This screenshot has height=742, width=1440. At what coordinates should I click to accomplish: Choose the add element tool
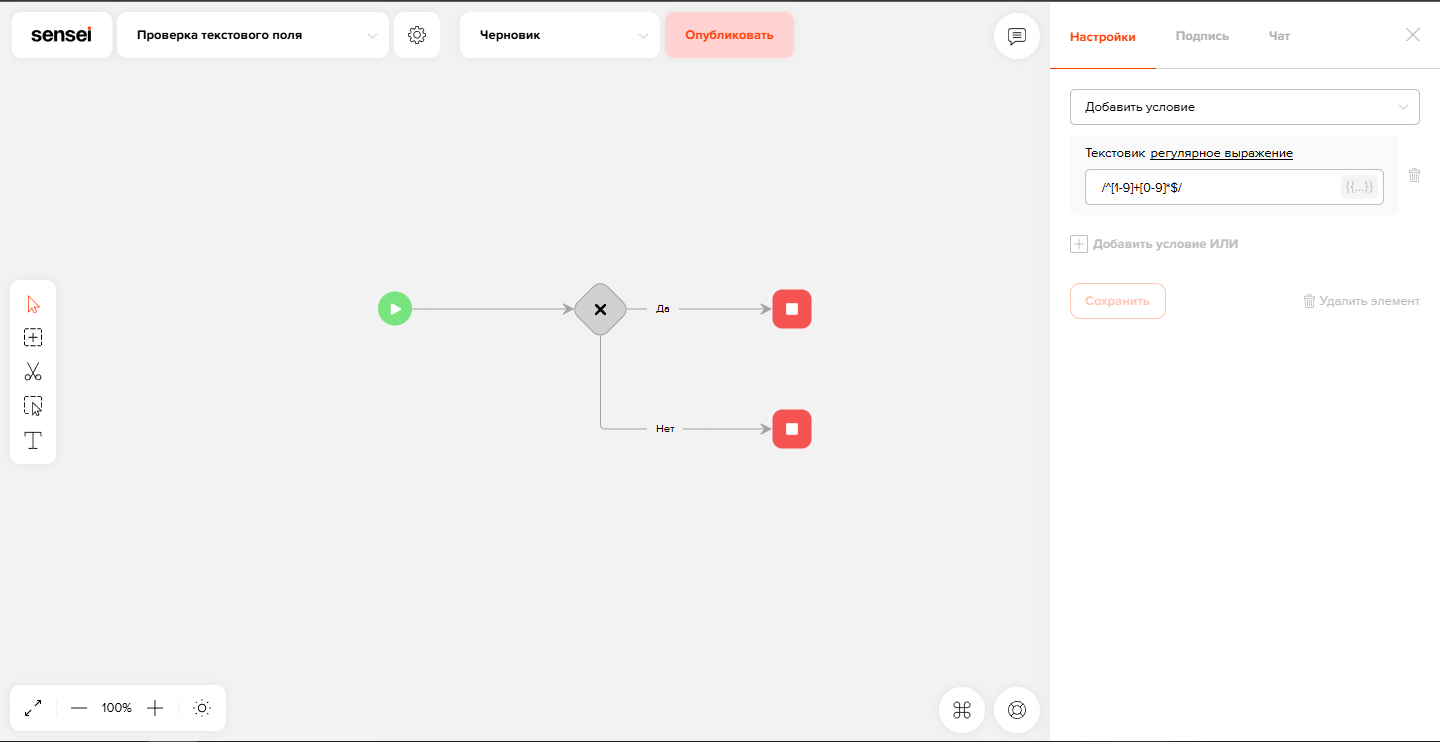[33, 338]
